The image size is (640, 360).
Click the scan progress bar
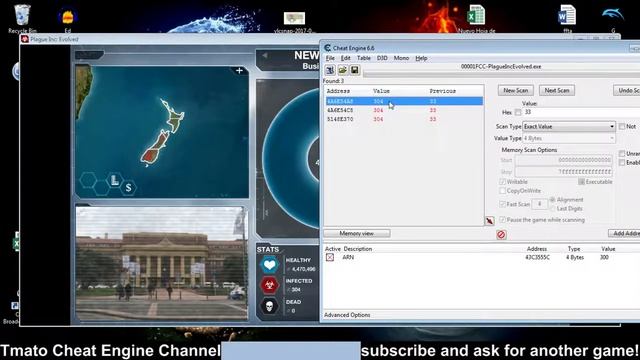click(502, 74)
